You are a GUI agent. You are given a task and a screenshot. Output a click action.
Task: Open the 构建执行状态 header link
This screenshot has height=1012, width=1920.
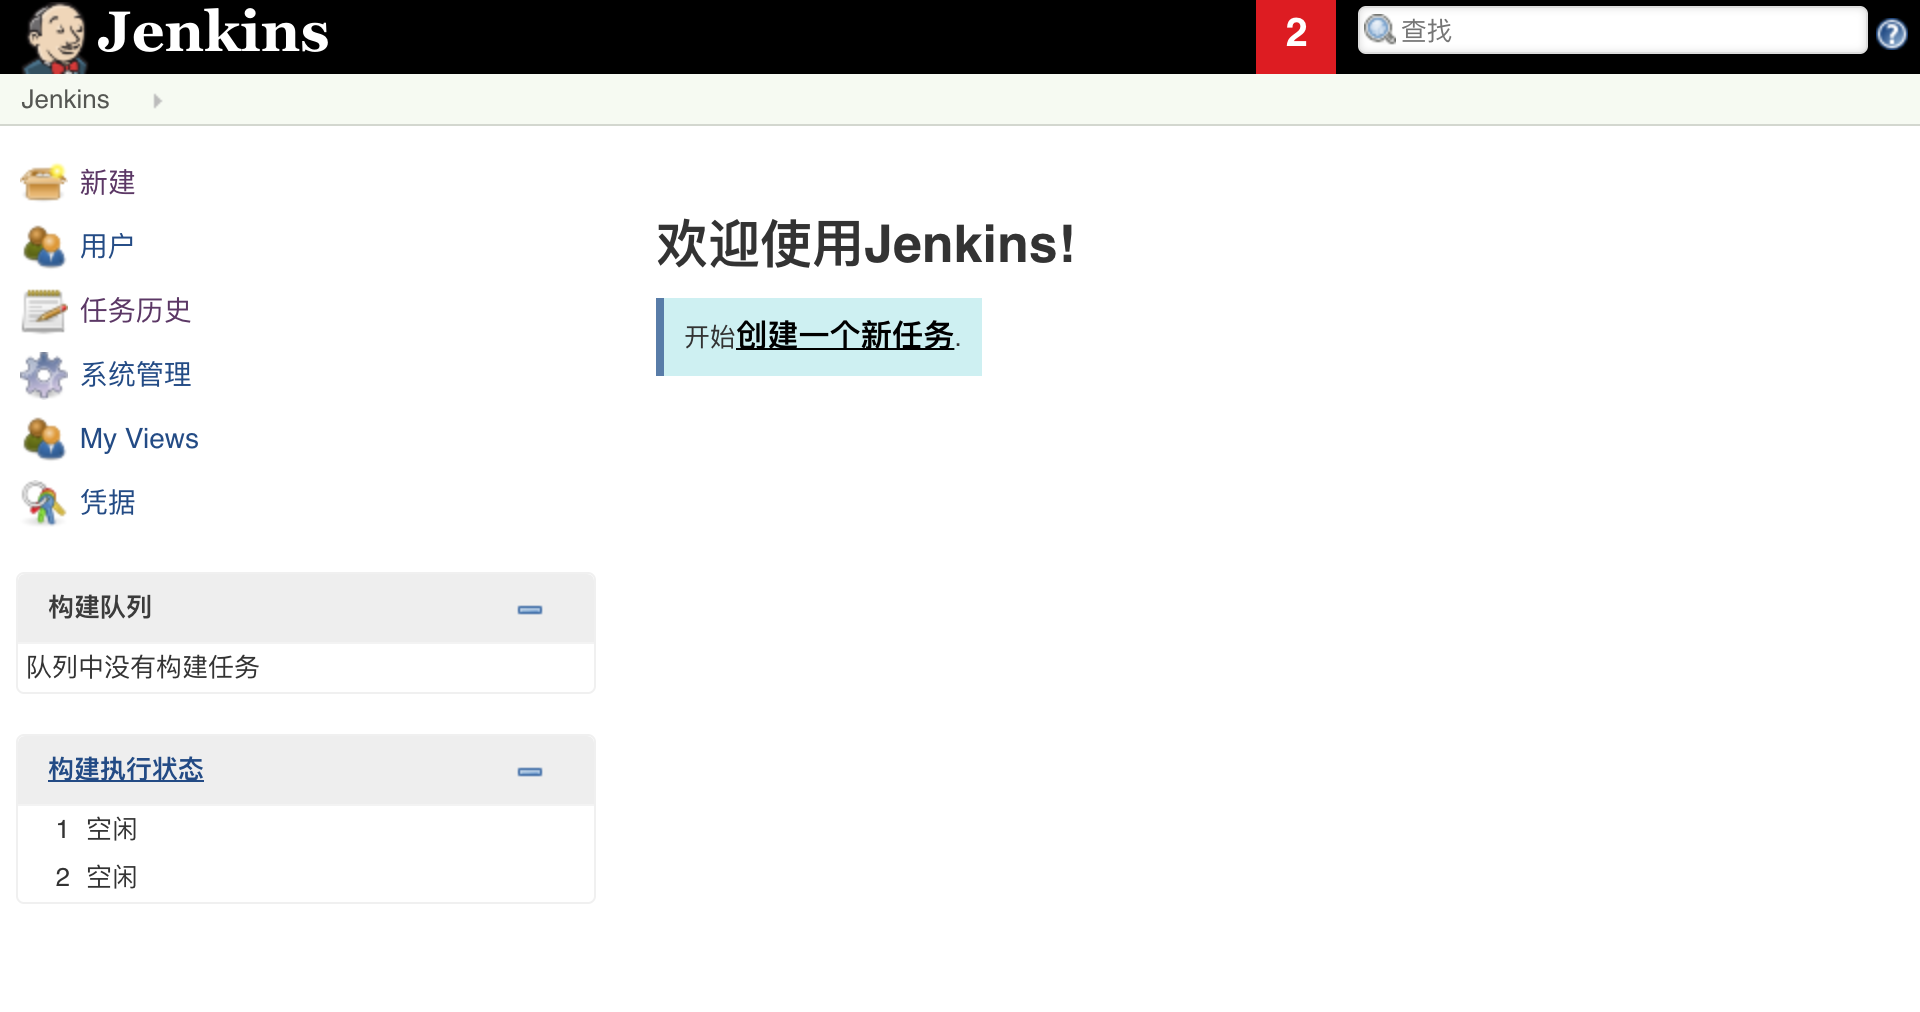126,769
